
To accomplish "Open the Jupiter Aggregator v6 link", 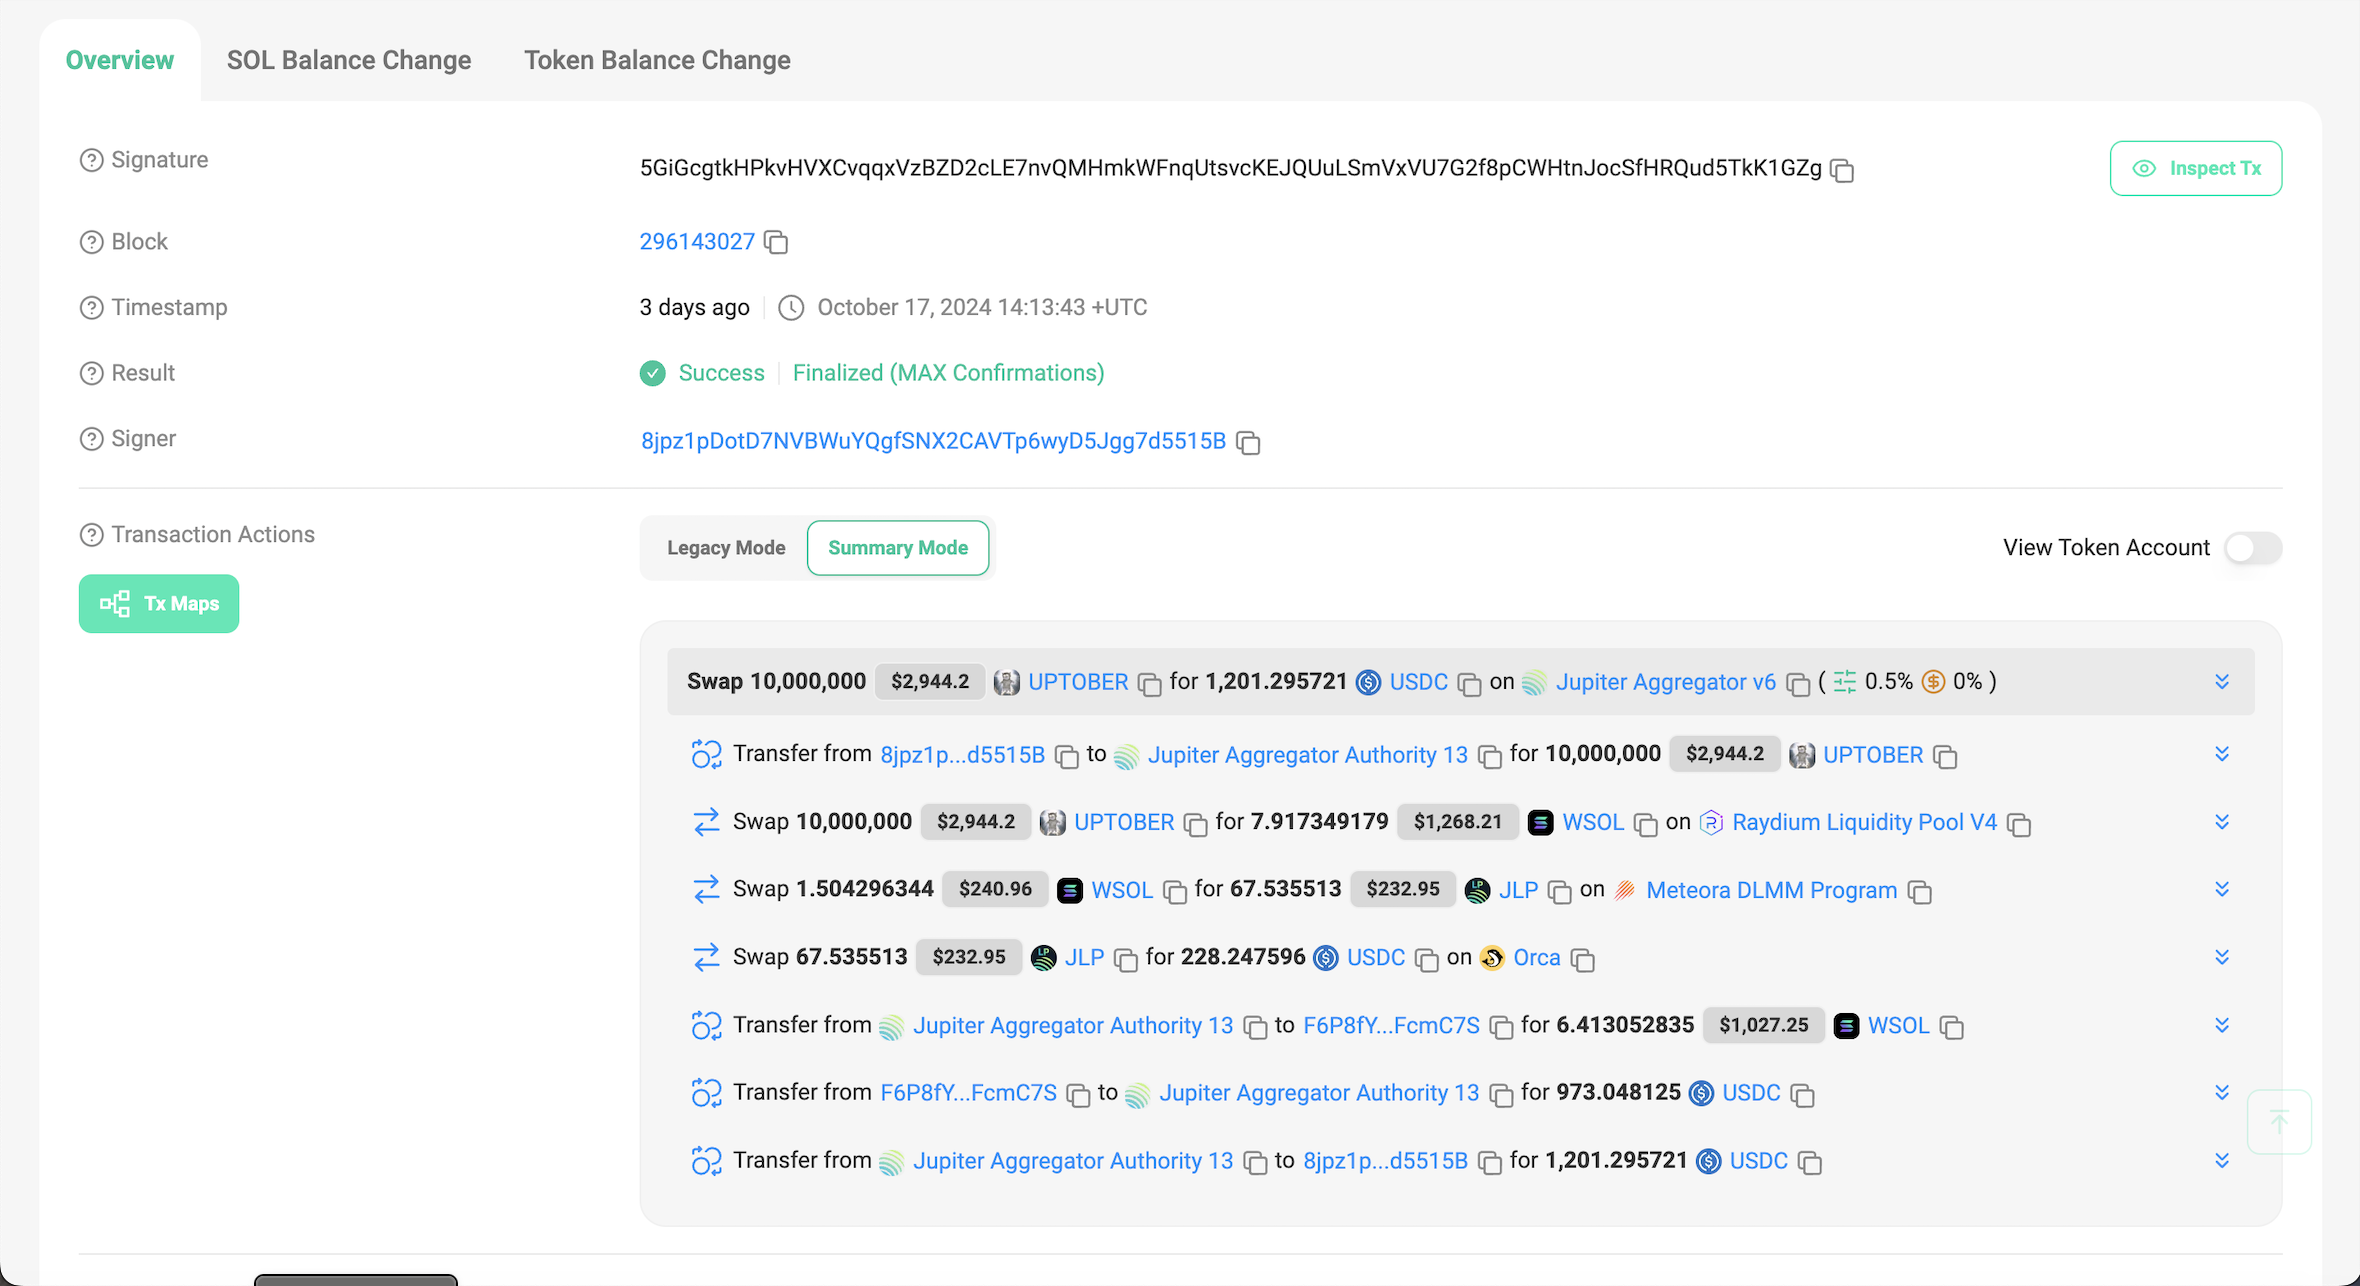I will 1665,682.
